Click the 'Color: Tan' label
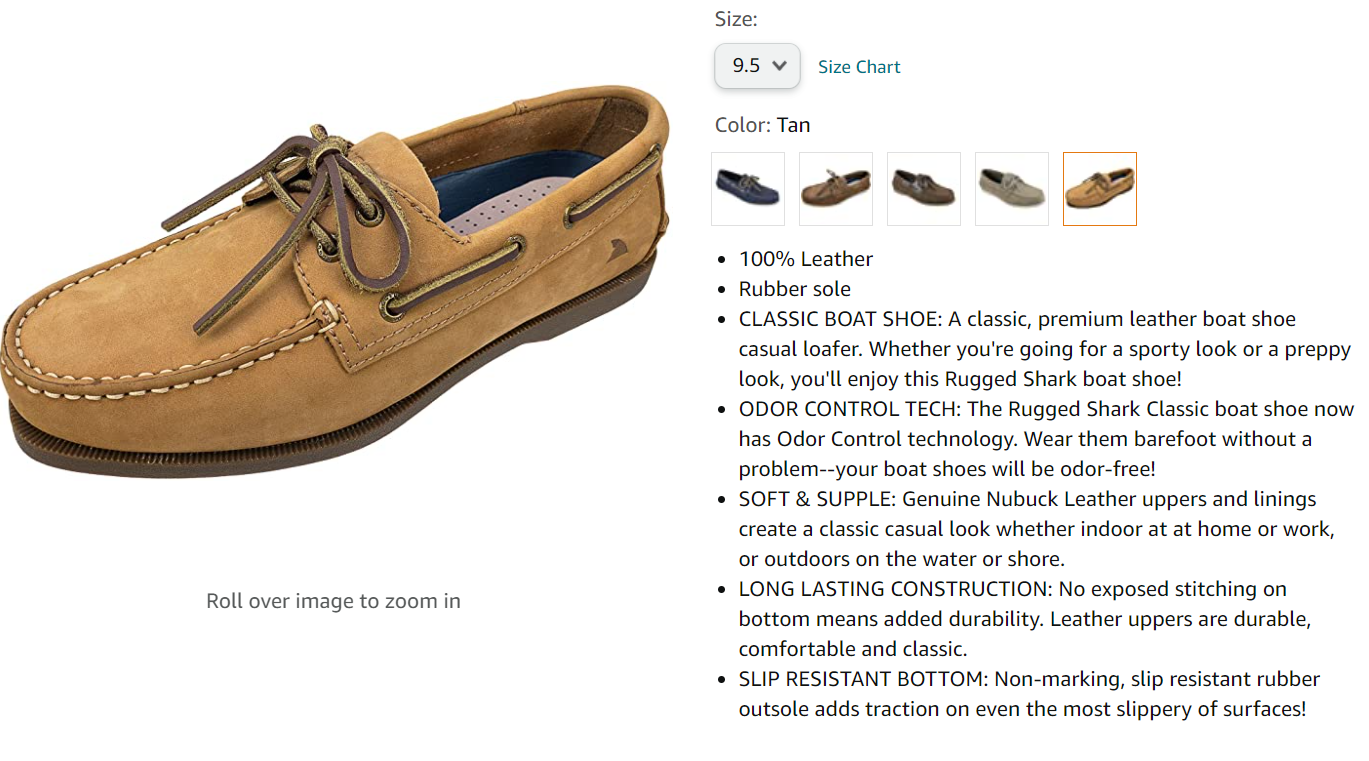Screen dimensions: 1369x761 coord(762,125)
